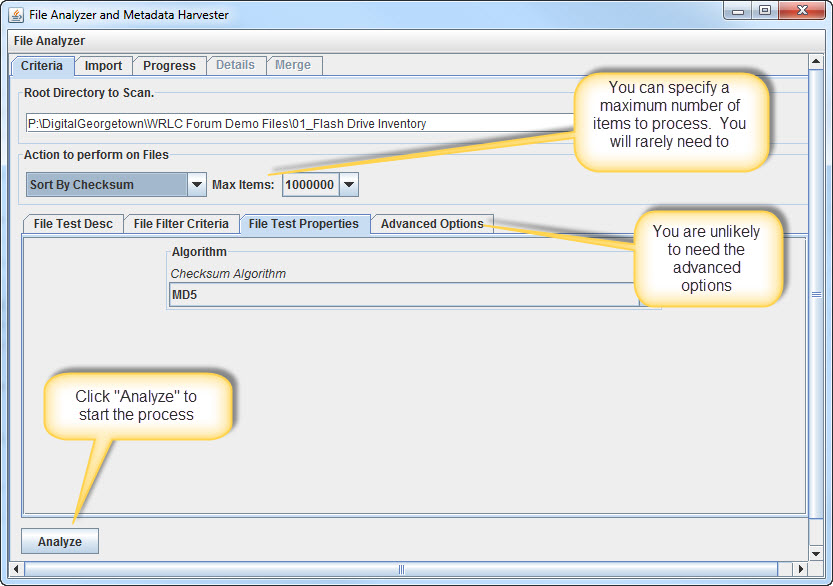Click the vertical scrollbar thumb on right
The height and width of the screenshot is (586, 833).
pyautogui.click(x=817, y=295)
